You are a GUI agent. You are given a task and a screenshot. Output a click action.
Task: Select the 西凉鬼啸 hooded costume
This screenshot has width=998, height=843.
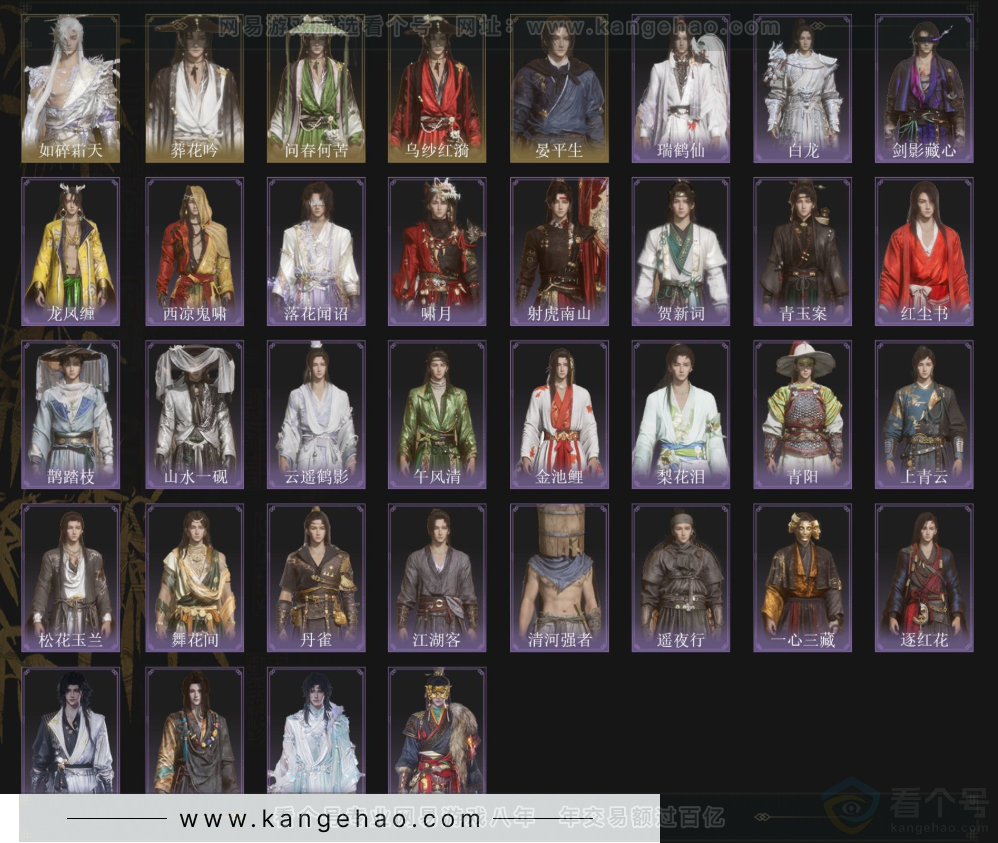coord(193,251)
